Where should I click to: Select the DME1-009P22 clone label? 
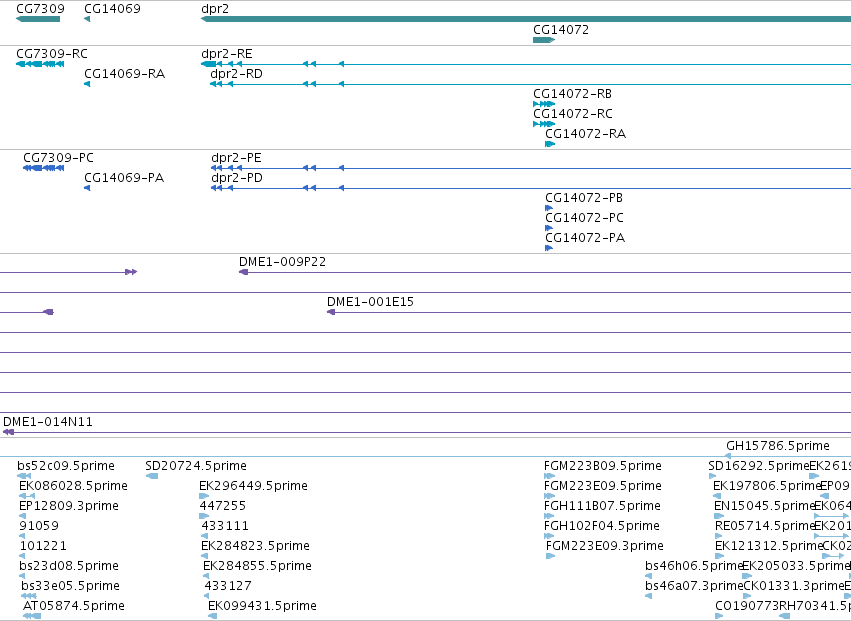283,262
